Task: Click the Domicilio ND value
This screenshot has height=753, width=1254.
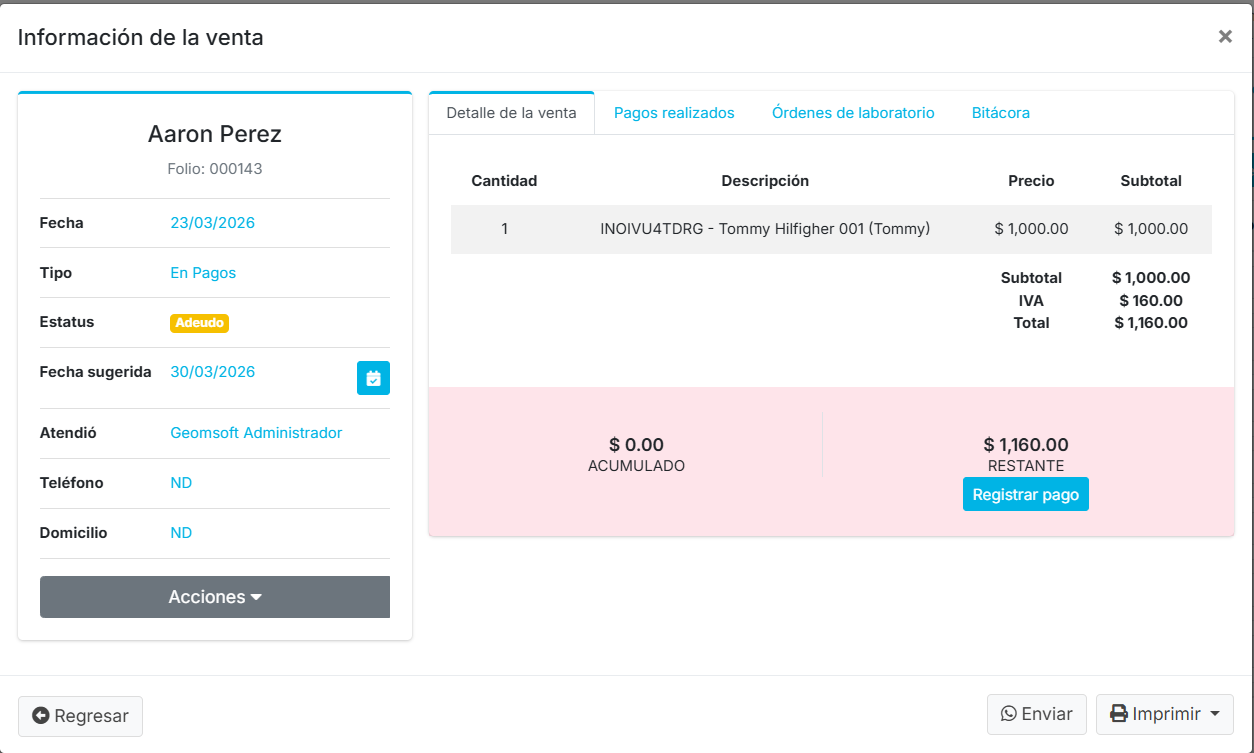Action: (181, 533)
